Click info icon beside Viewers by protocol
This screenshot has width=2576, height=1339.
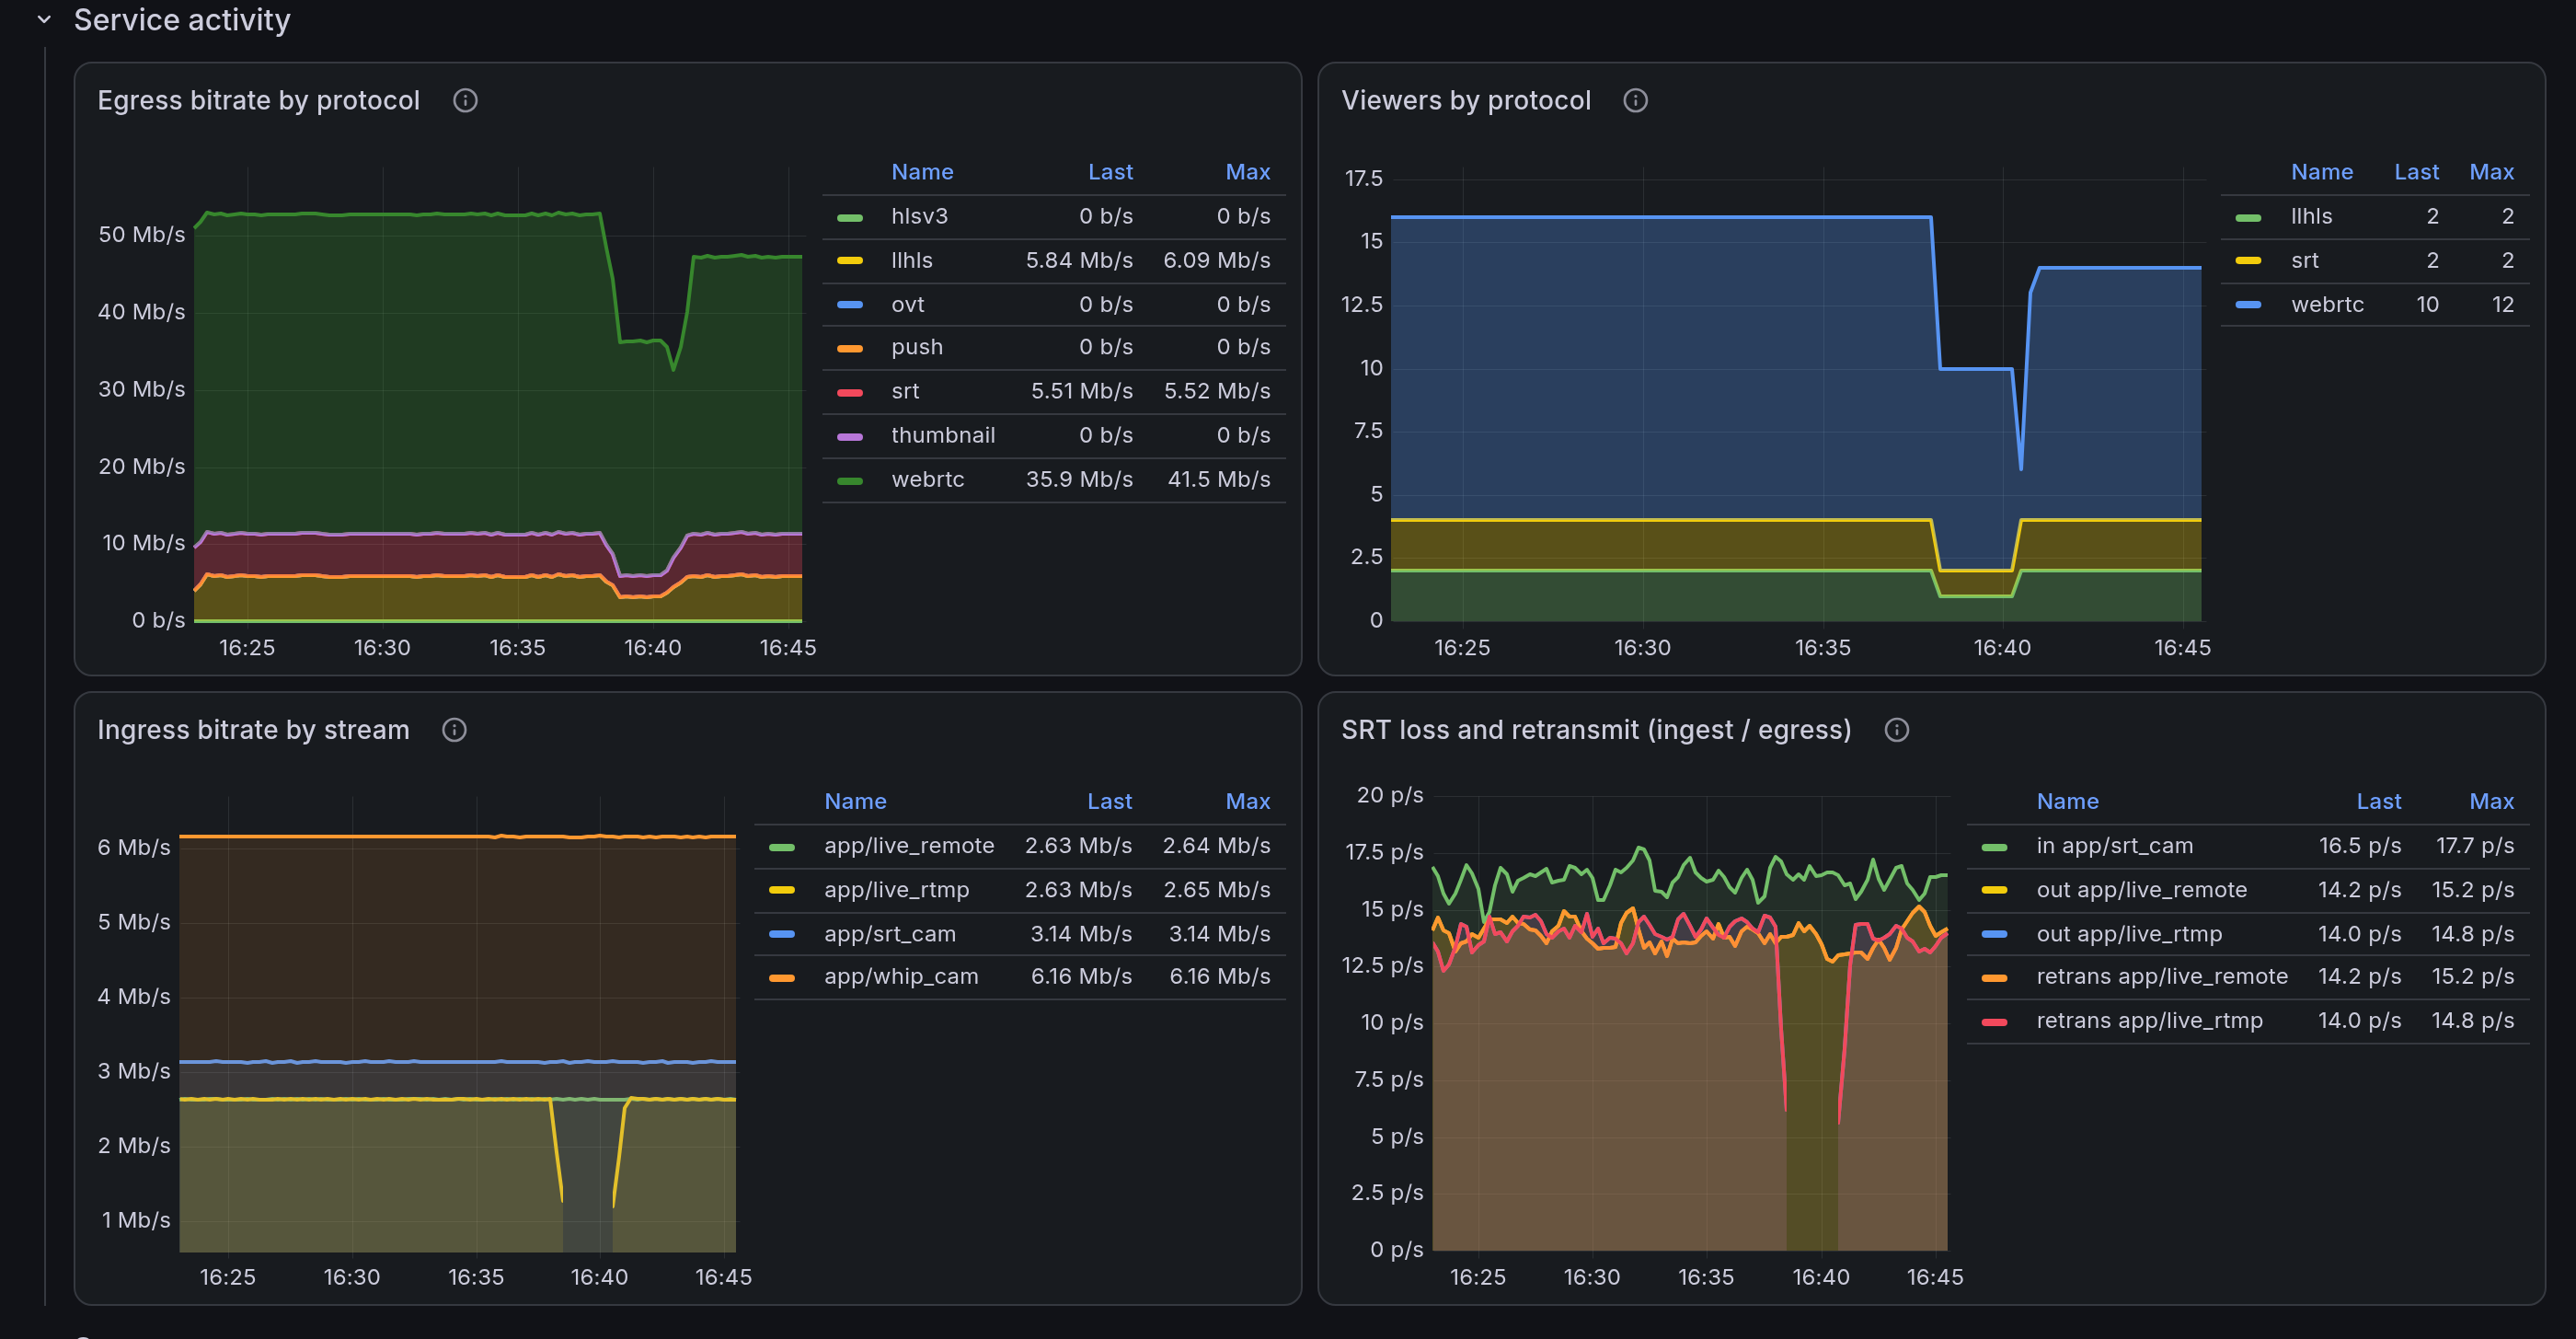pos(1635,100)
